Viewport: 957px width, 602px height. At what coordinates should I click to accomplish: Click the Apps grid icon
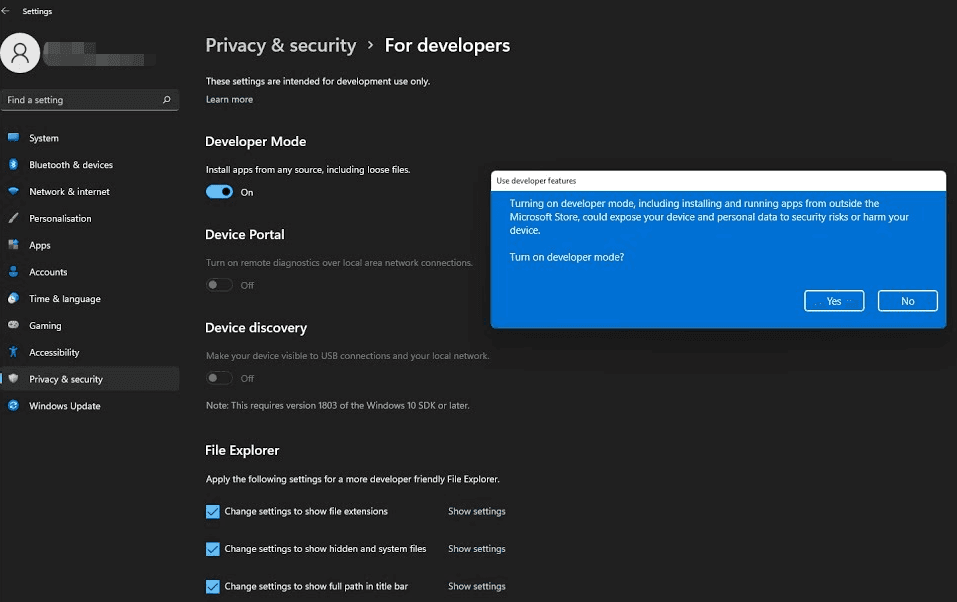pyautogui.click(x=13, y=245)
